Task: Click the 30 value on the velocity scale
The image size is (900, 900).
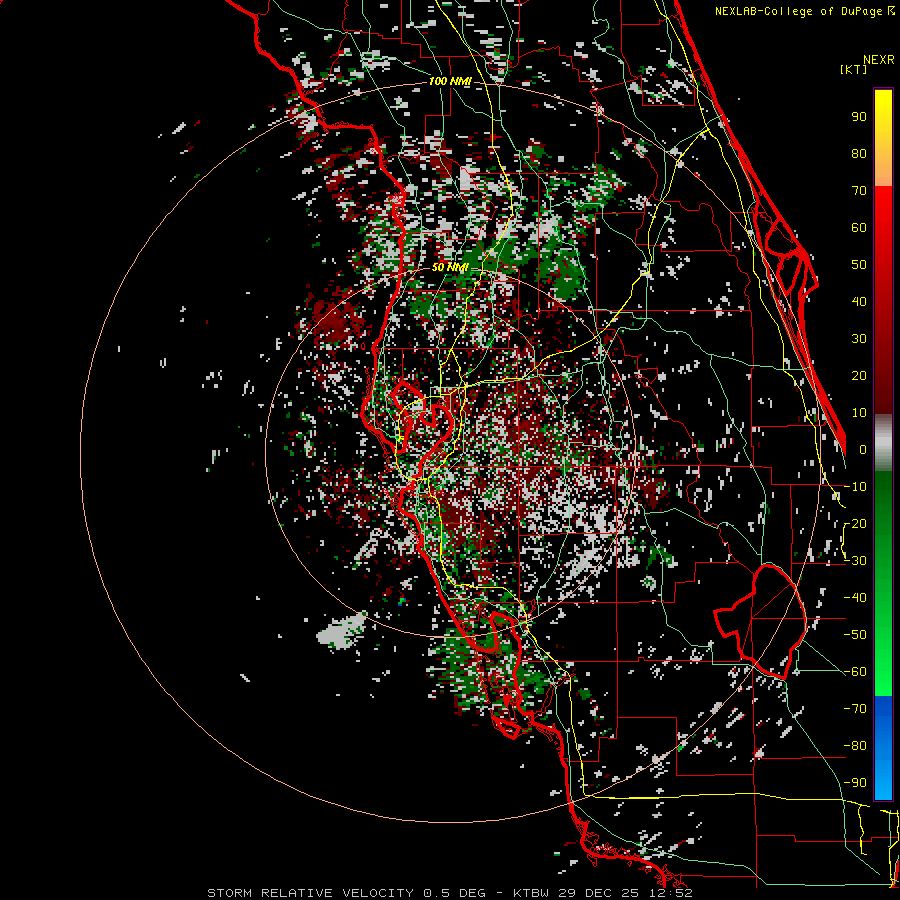Action: [859, 339]
